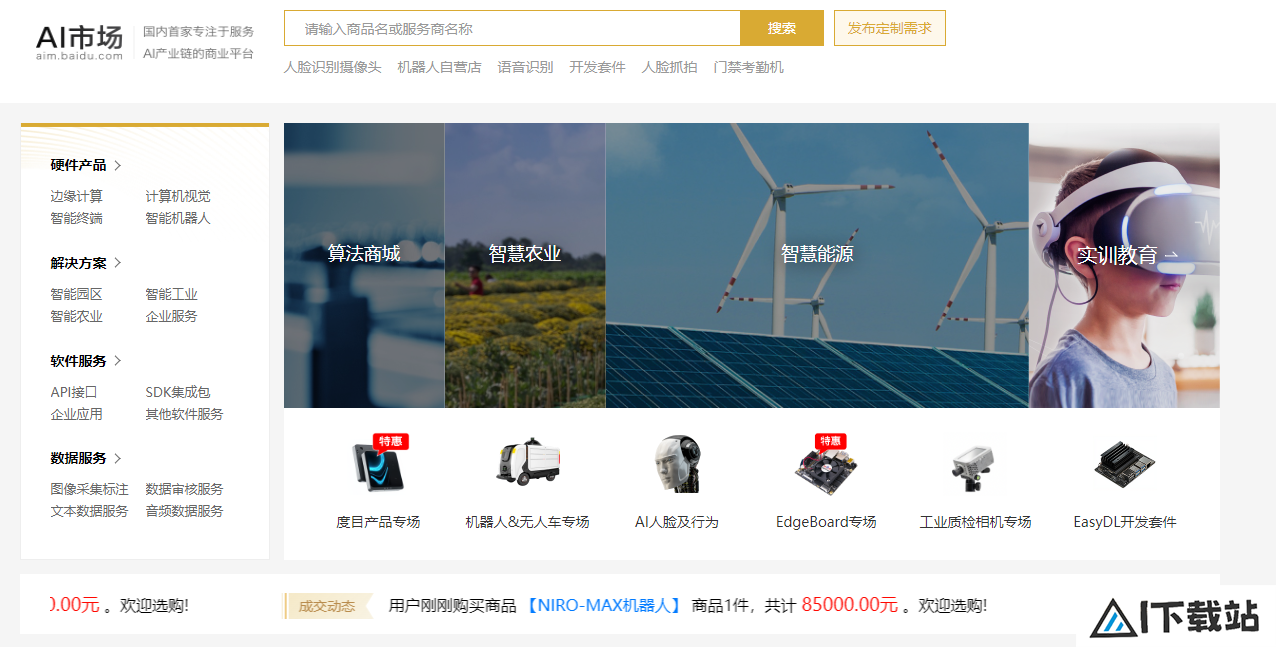Select the 机器人自营店 hot keyword

pos(439,67)
